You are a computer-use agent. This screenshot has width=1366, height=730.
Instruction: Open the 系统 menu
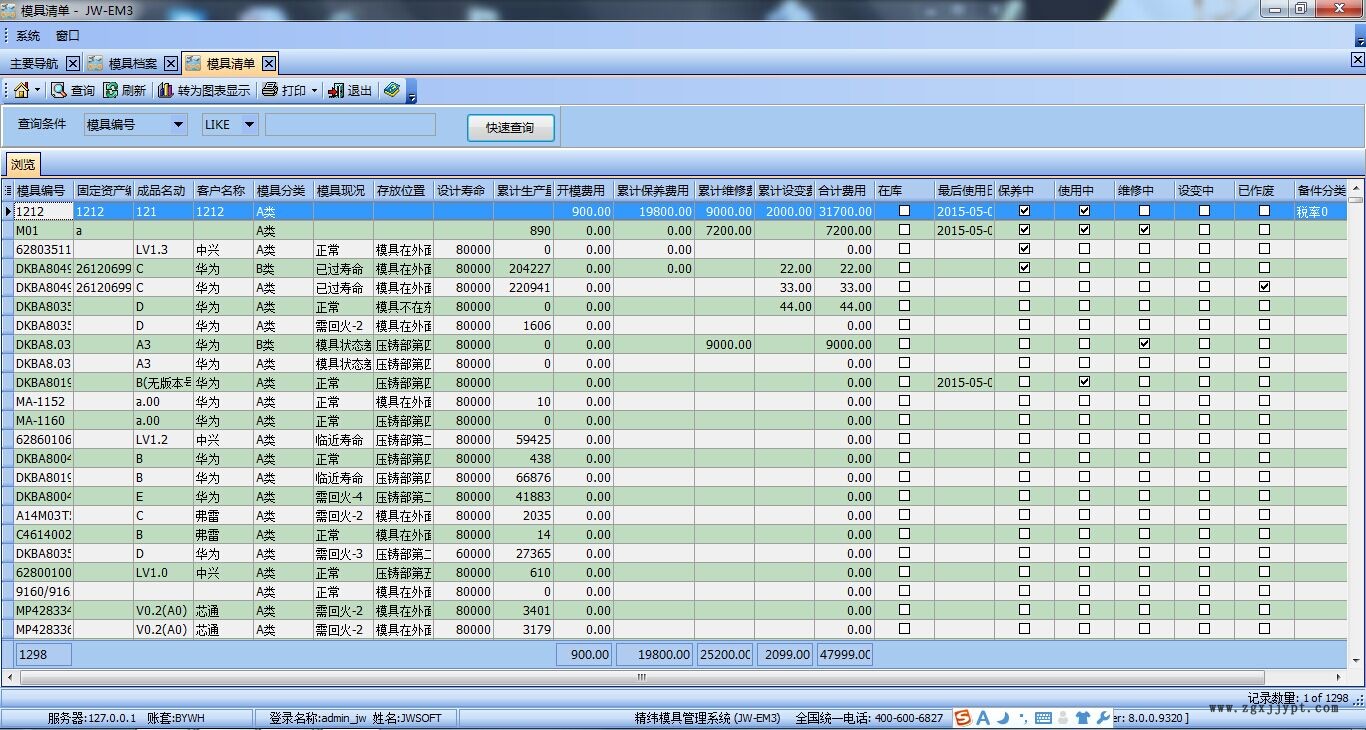[x=28, y=35]
